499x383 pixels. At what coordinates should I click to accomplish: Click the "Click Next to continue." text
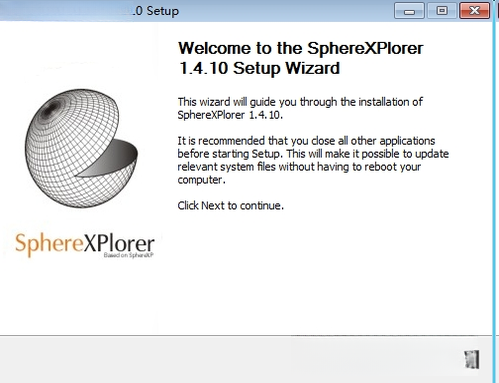click(231, 205)
